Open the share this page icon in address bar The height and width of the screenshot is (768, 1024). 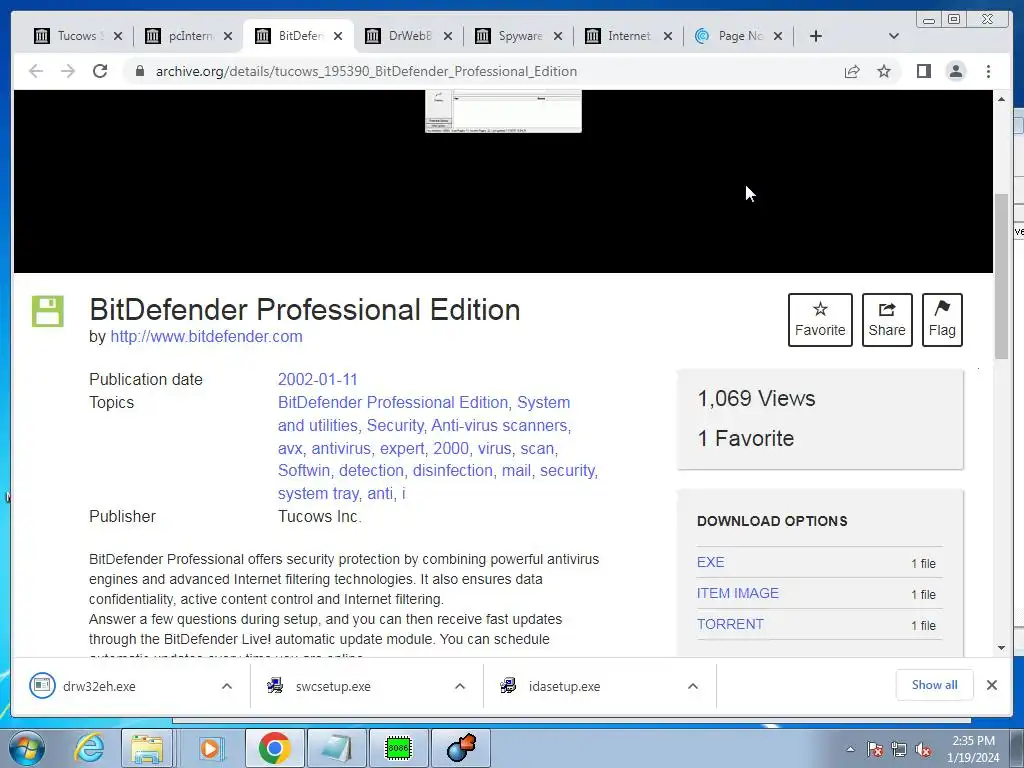pyautogui.click(x=852, y=71)
